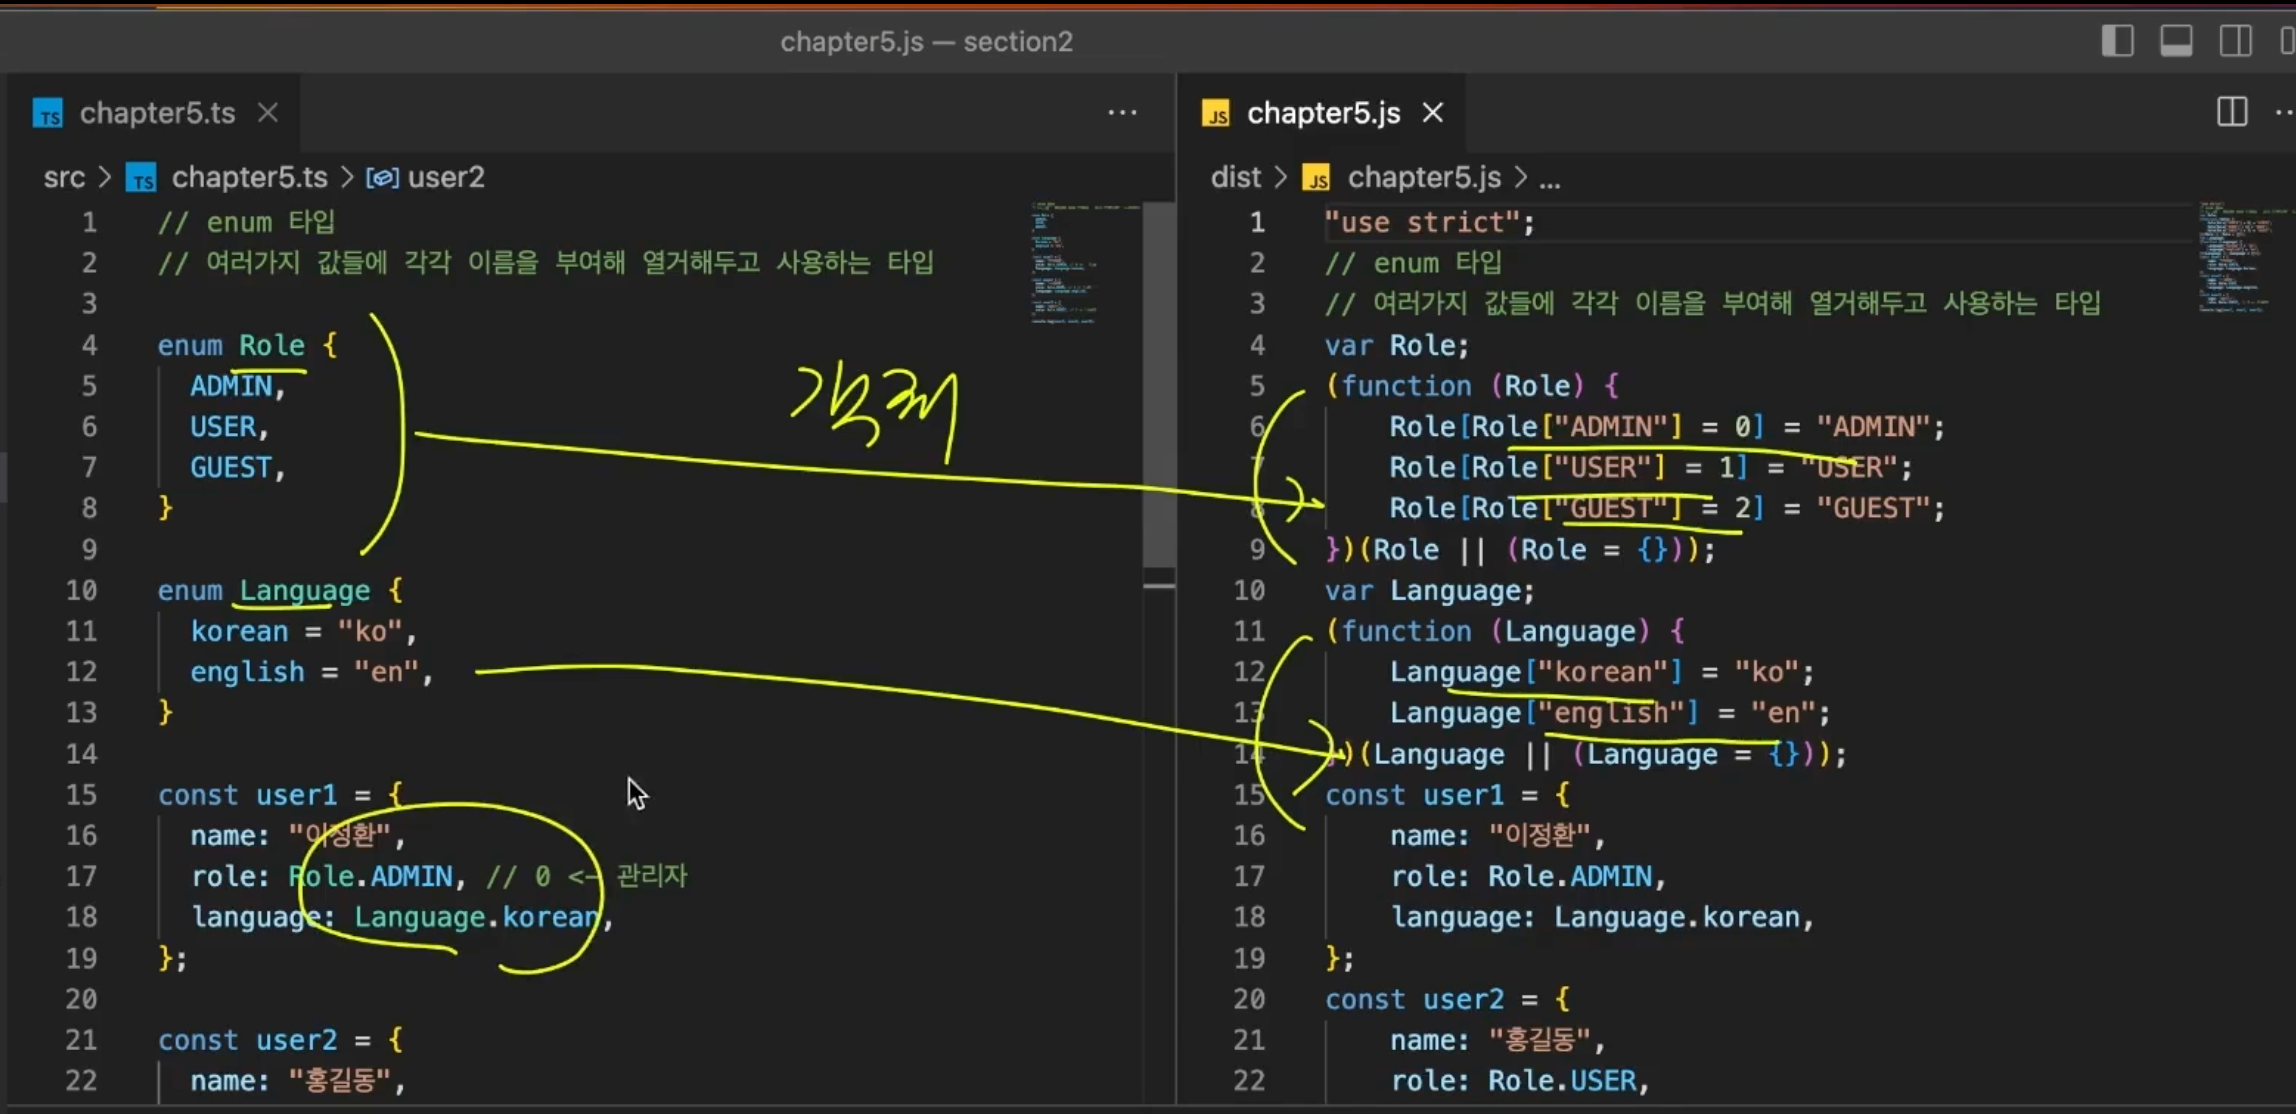
Task: Click 'enum Language {' in left editor
Action: point(280,590)
